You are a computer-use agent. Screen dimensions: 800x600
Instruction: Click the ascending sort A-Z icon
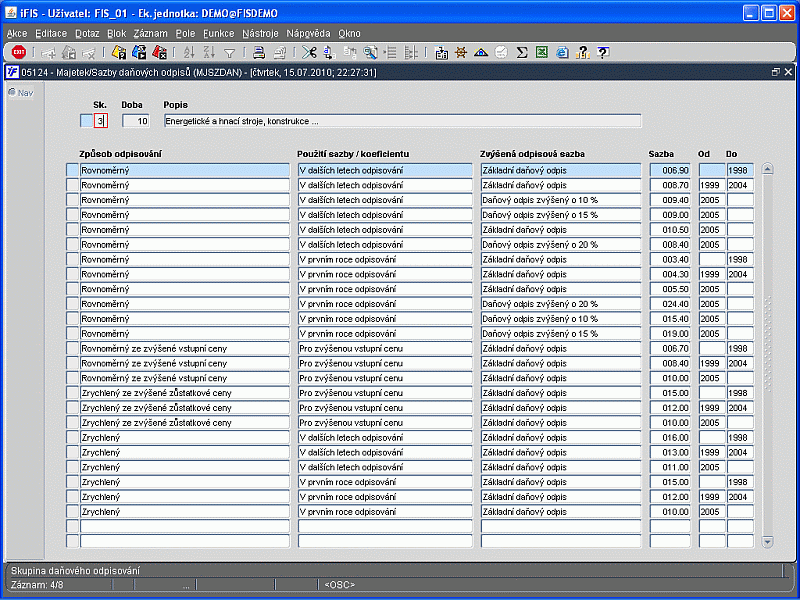click(x=189, y=53)
